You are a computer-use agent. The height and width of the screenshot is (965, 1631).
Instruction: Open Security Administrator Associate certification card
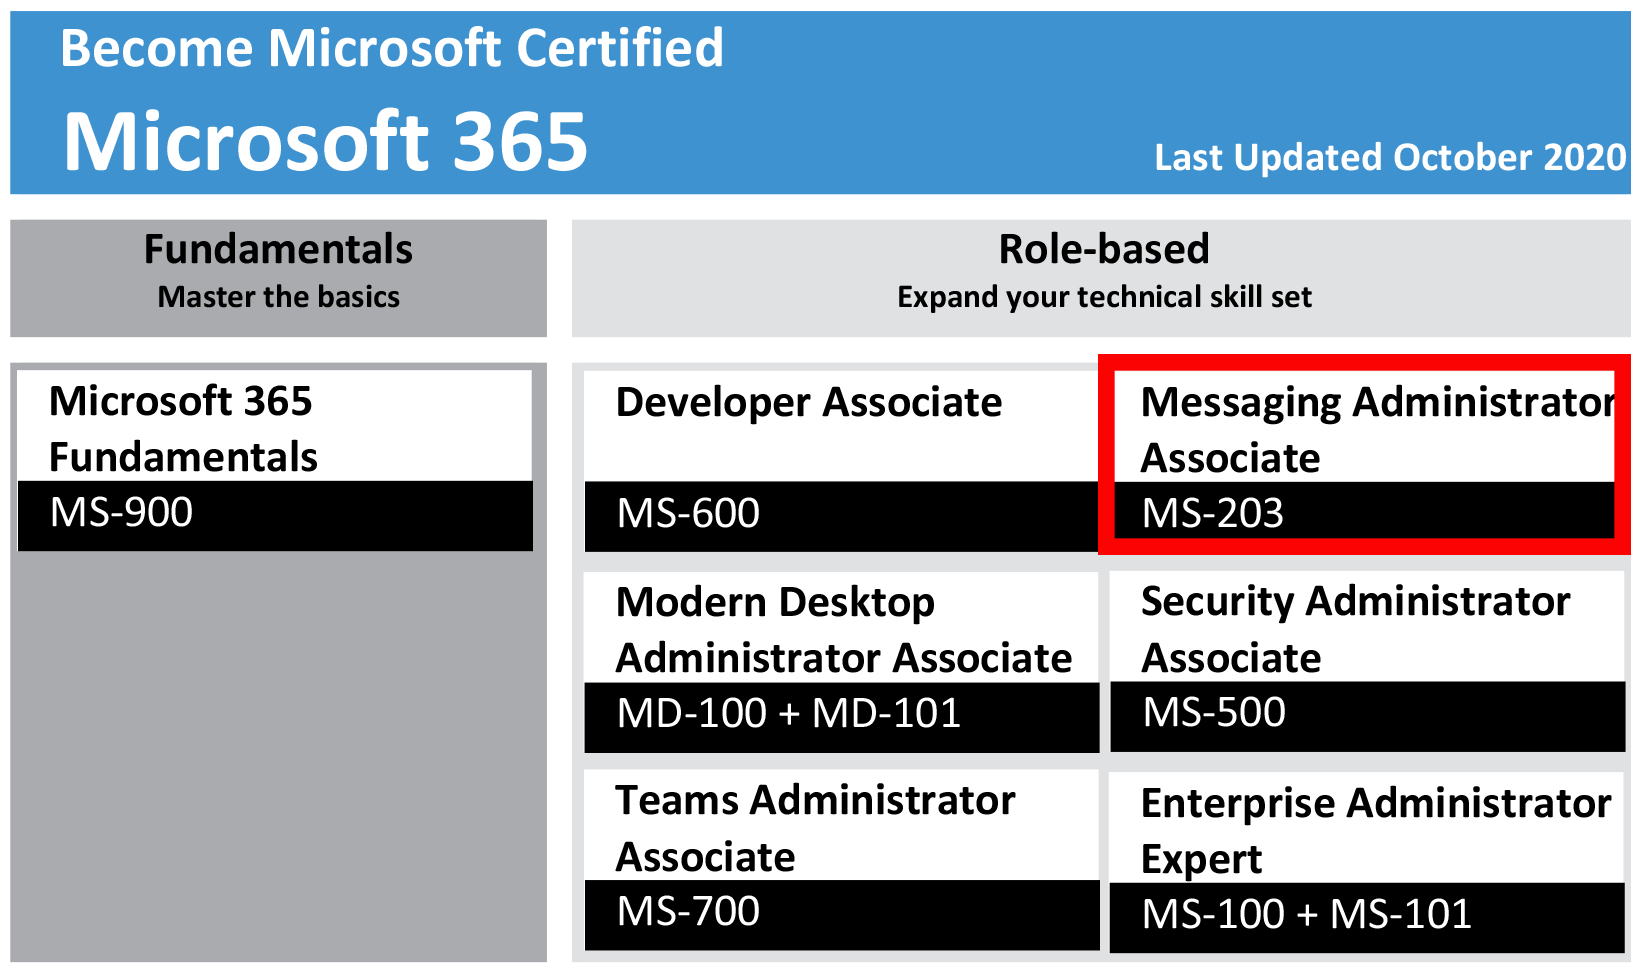coord(1367,661)
